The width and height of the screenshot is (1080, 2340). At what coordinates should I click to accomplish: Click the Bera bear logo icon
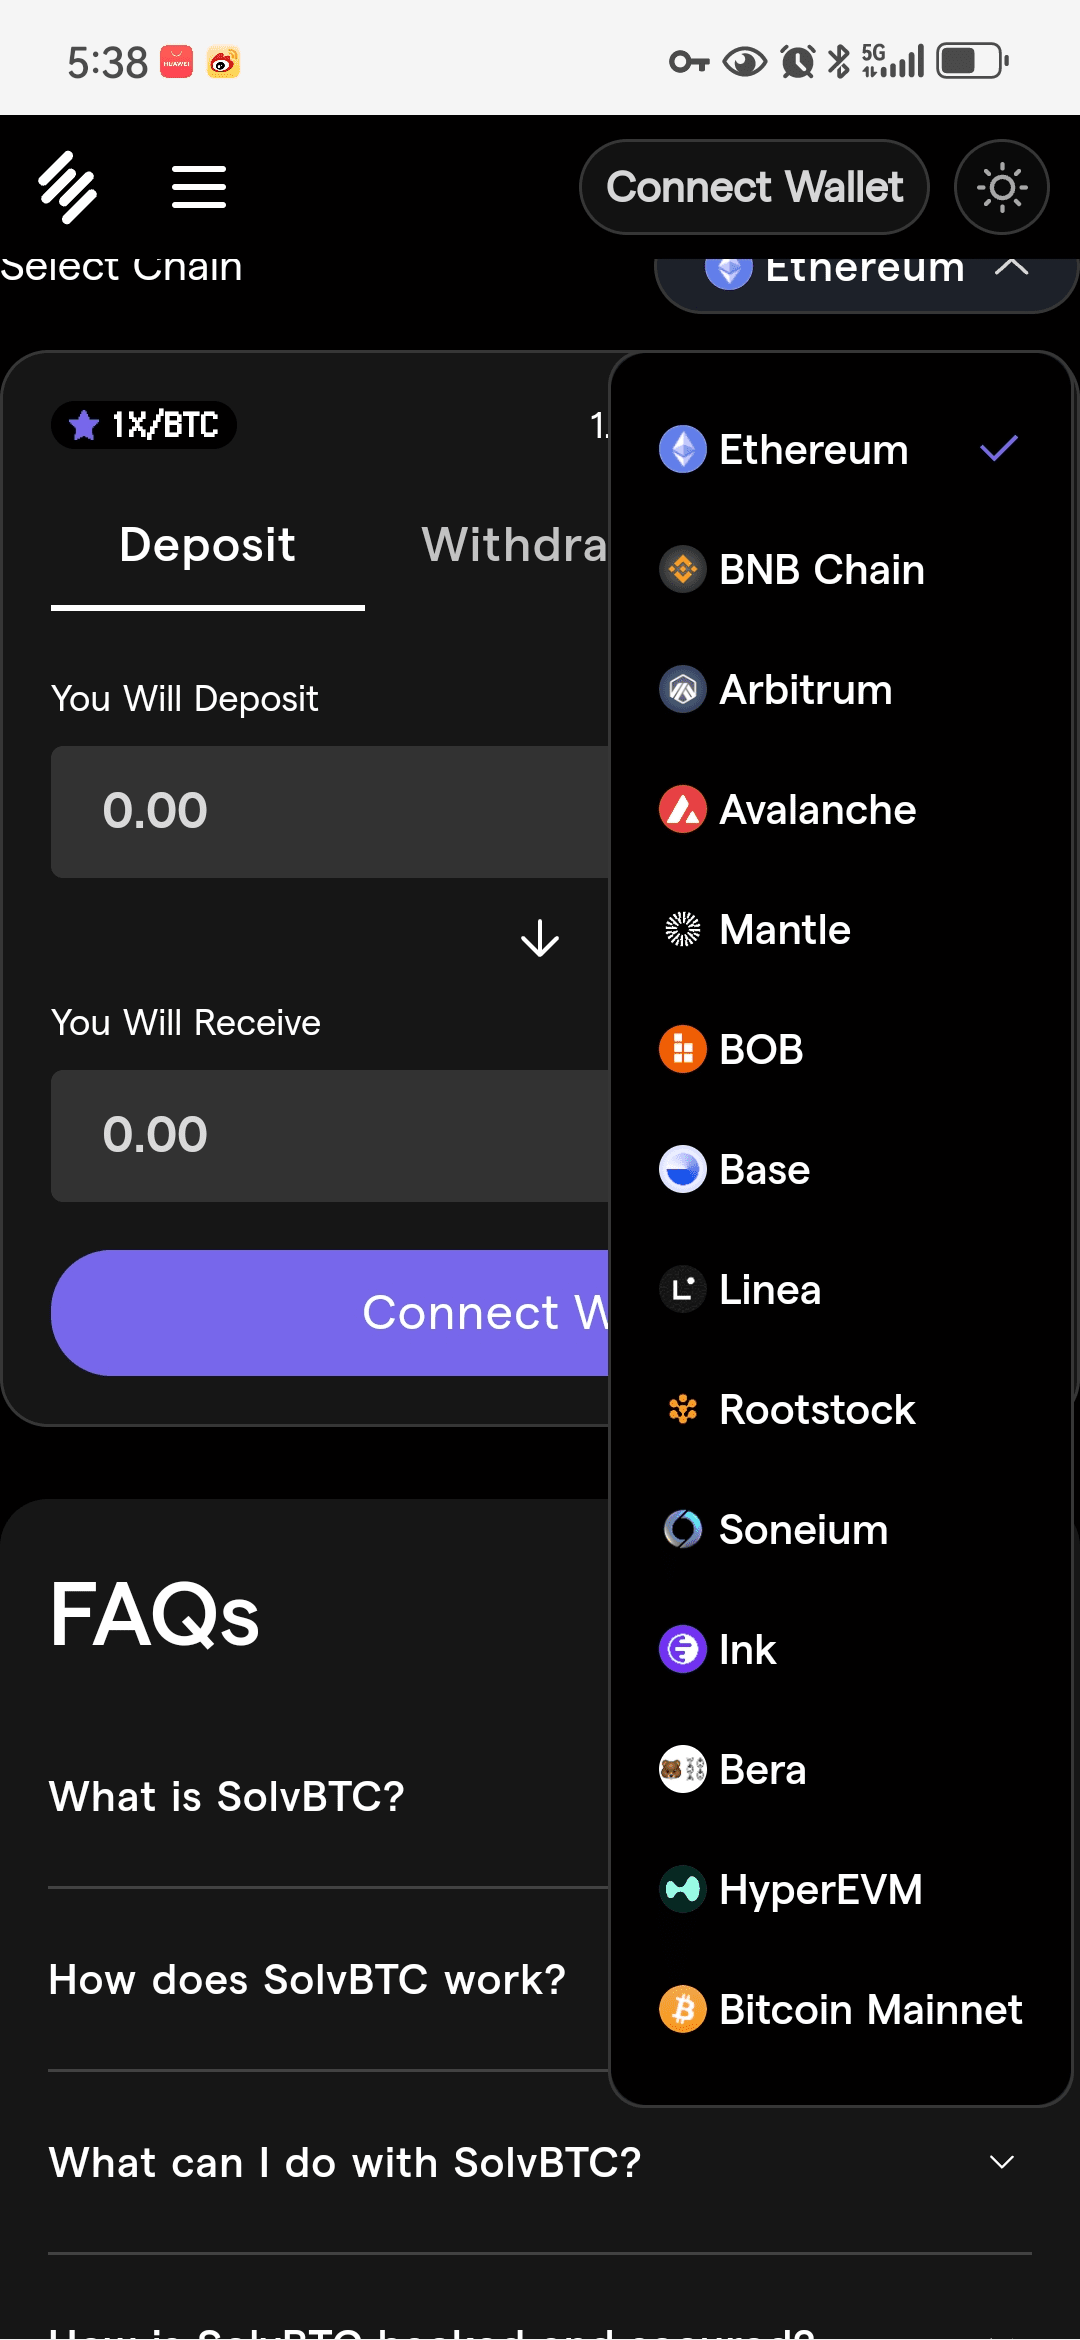(683, 1770)
